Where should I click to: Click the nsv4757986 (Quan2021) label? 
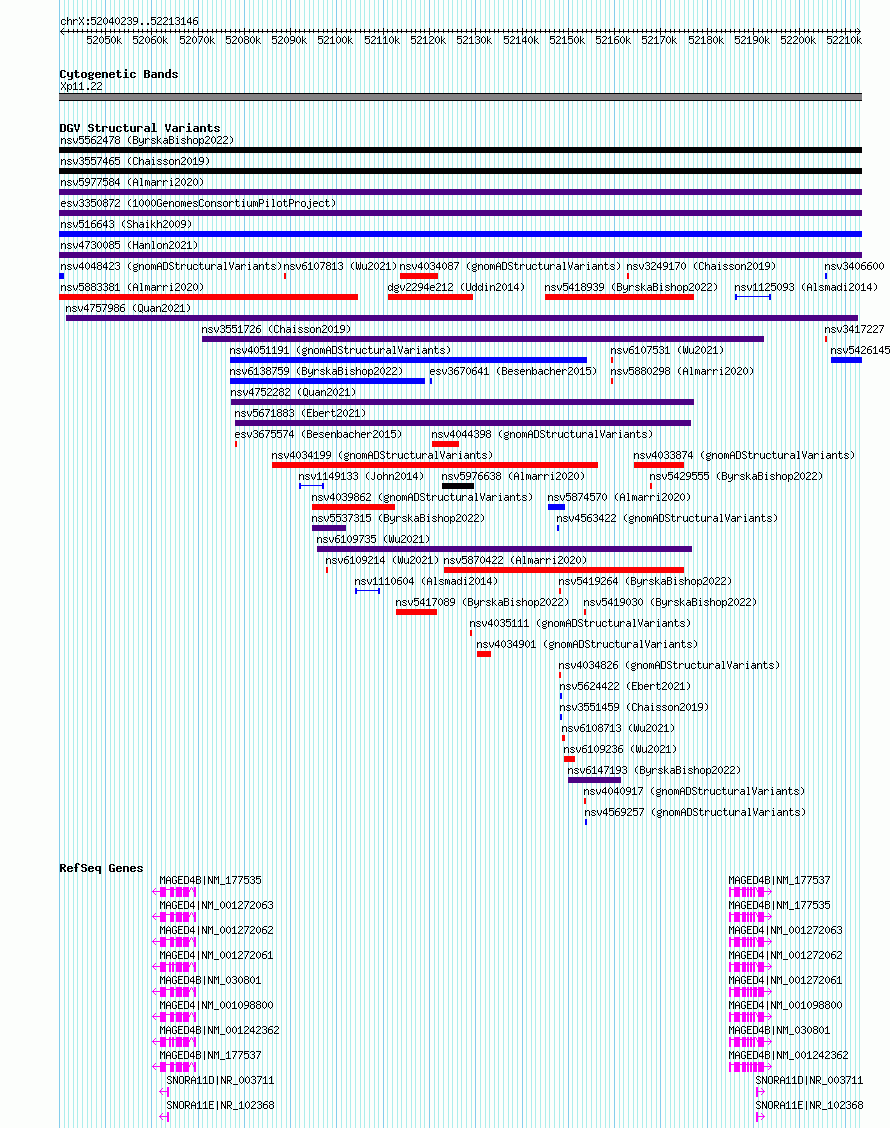(x=128, y=308)
